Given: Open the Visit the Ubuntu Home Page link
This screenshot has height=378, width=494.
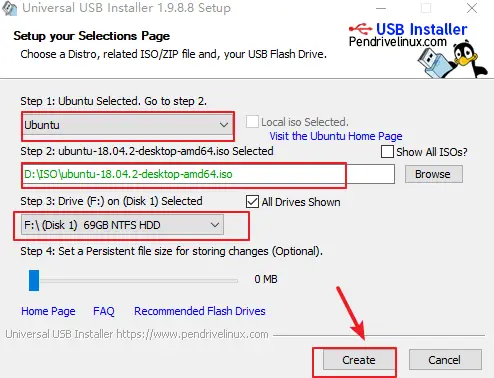Looking at the screenshot, I should [336, 136].
